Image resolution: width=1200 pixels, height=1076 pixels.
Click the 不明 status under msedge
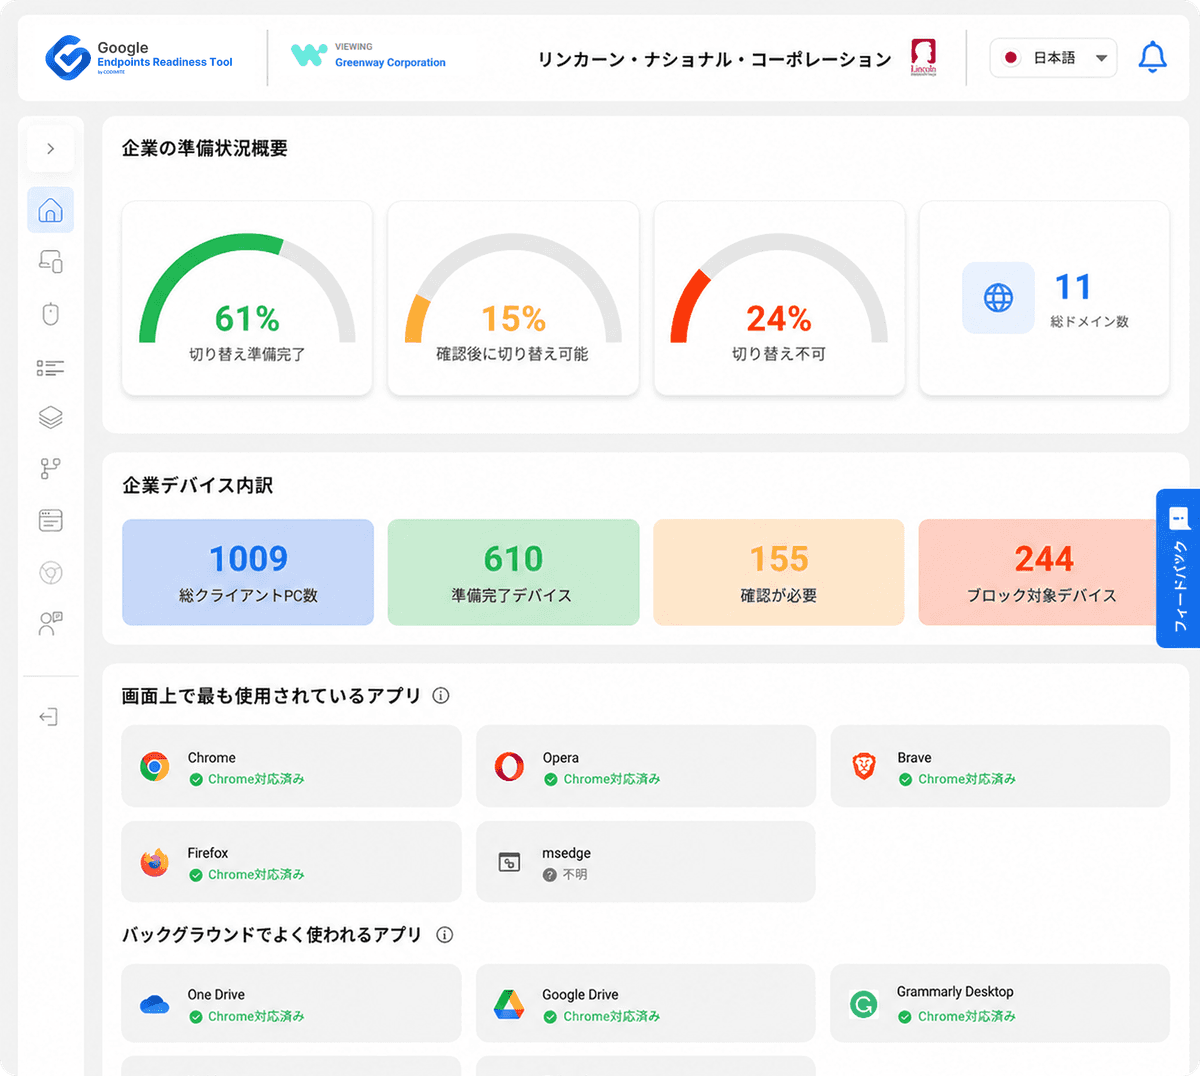click(565, 874)
